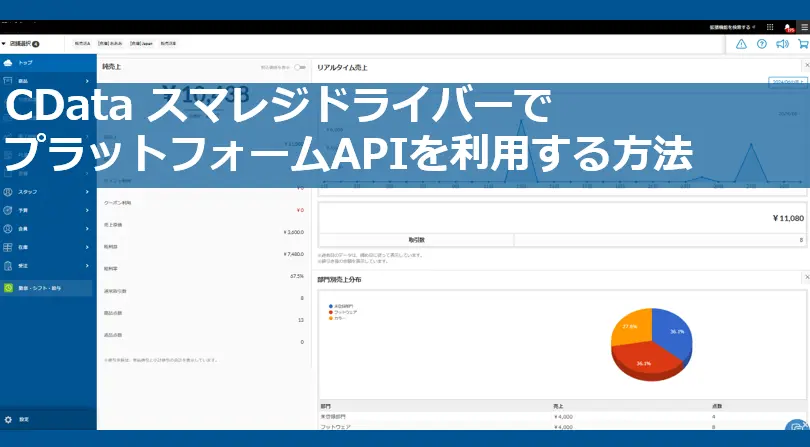This screenshot has width=810, height=447.
Task: Click the orange legend entry
Action: point(337,318)
